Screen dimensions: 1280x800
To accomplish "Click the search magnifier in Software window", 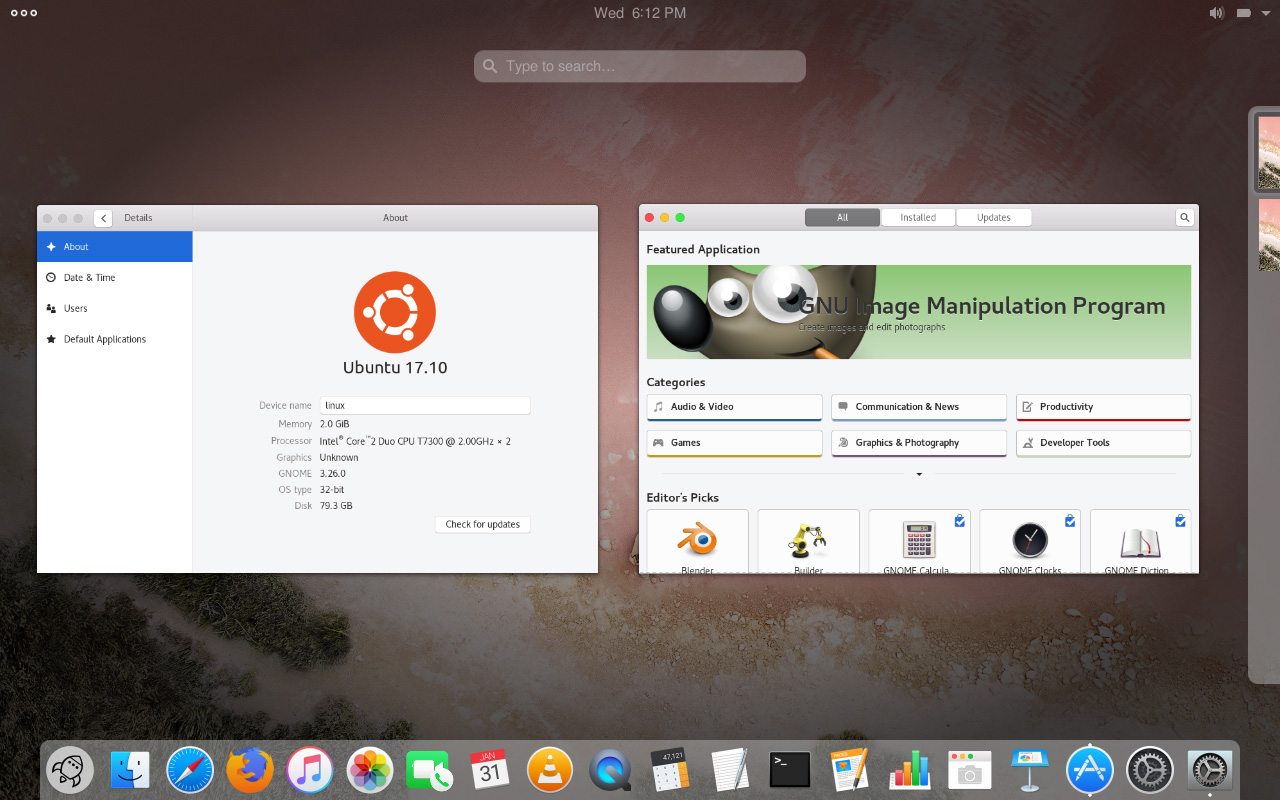I will (1184, 217).
